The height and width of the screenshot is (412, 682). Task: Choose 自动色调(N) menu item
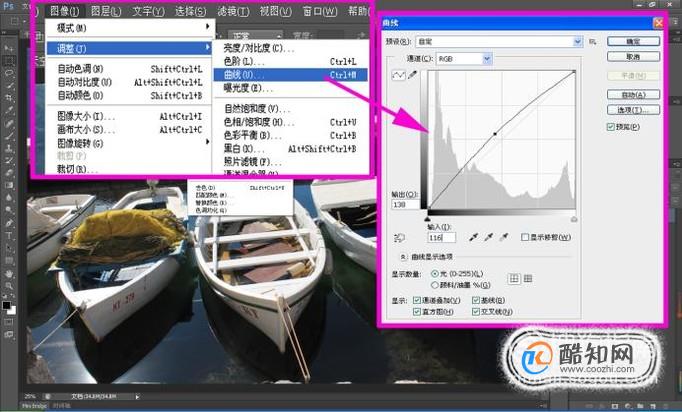[x=130, y=69]
